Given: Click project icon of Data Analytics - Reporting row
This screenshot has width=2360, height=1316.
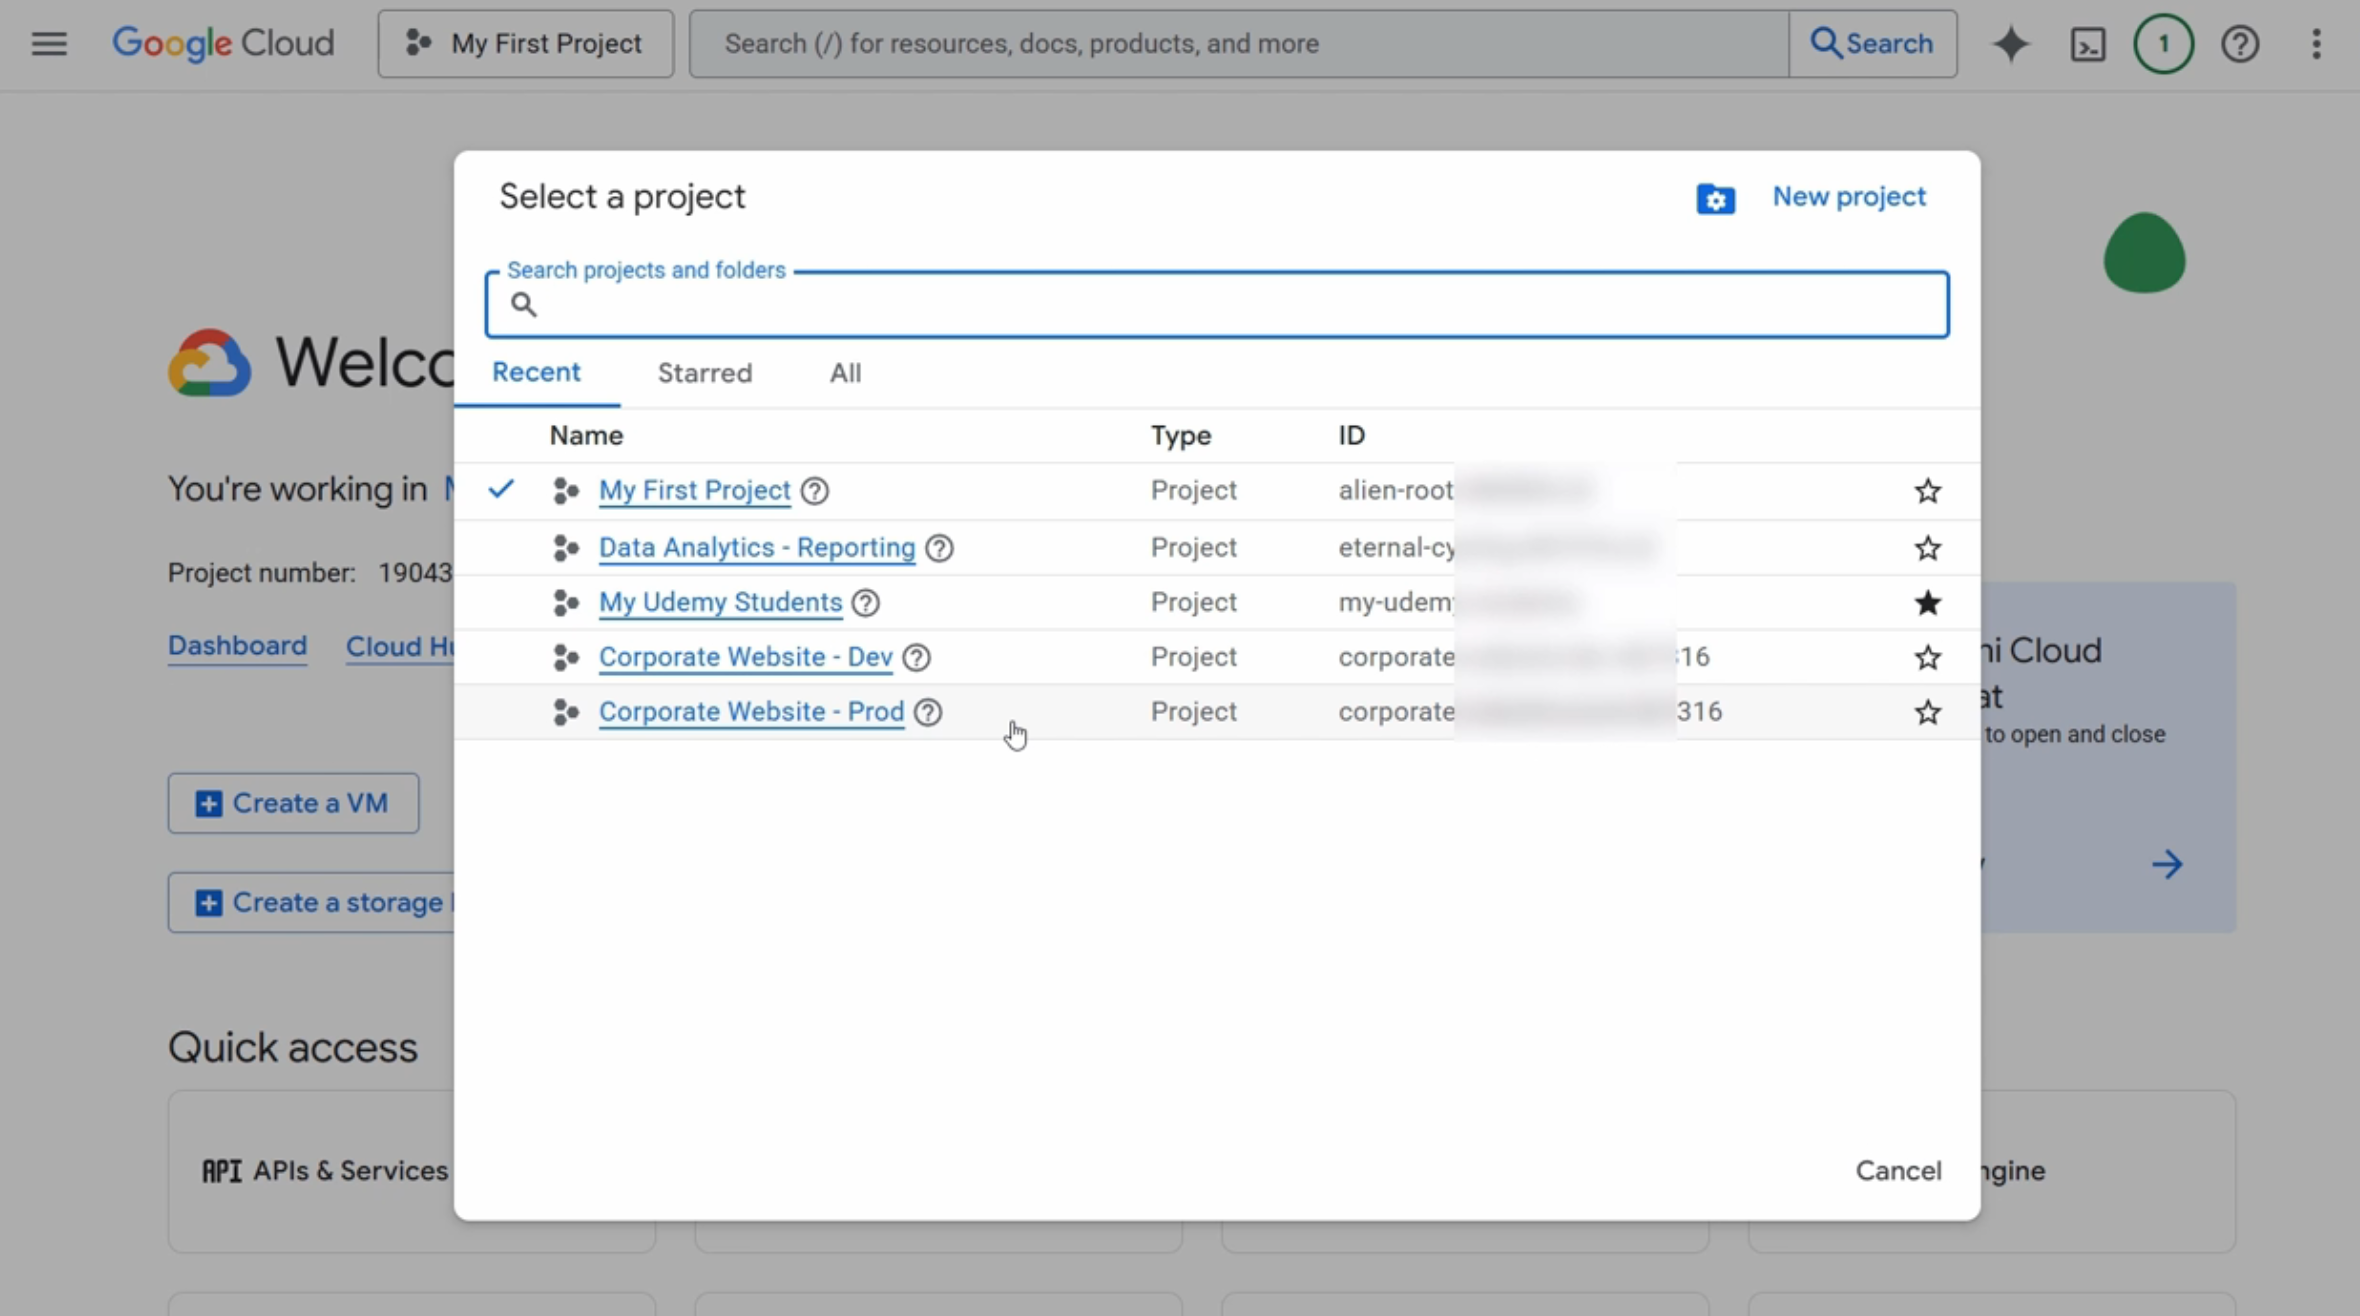Looking at the screenshot, I should pos(566,548).
